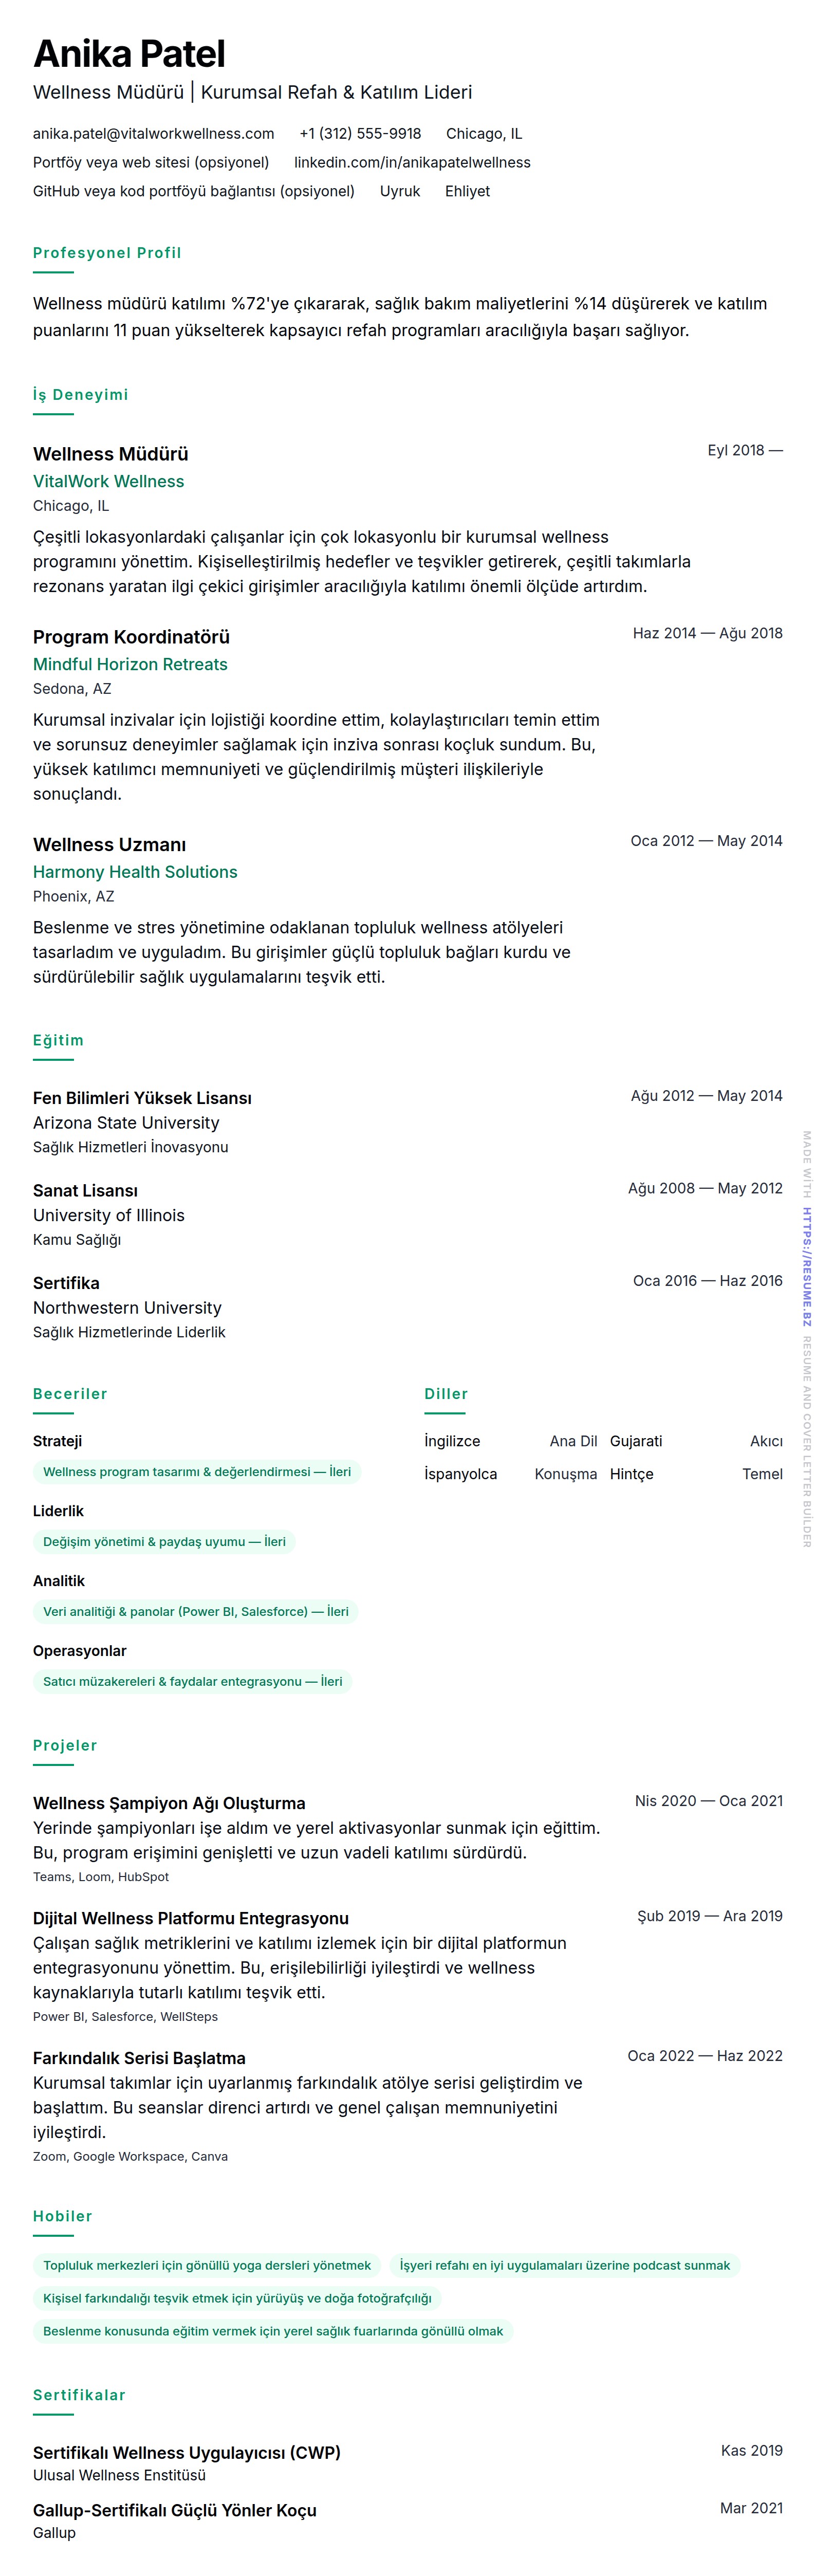Click the Wellness program tasarımı skill tag
This screenshot has width=816, height=2576.
(x=197, y=1472)
